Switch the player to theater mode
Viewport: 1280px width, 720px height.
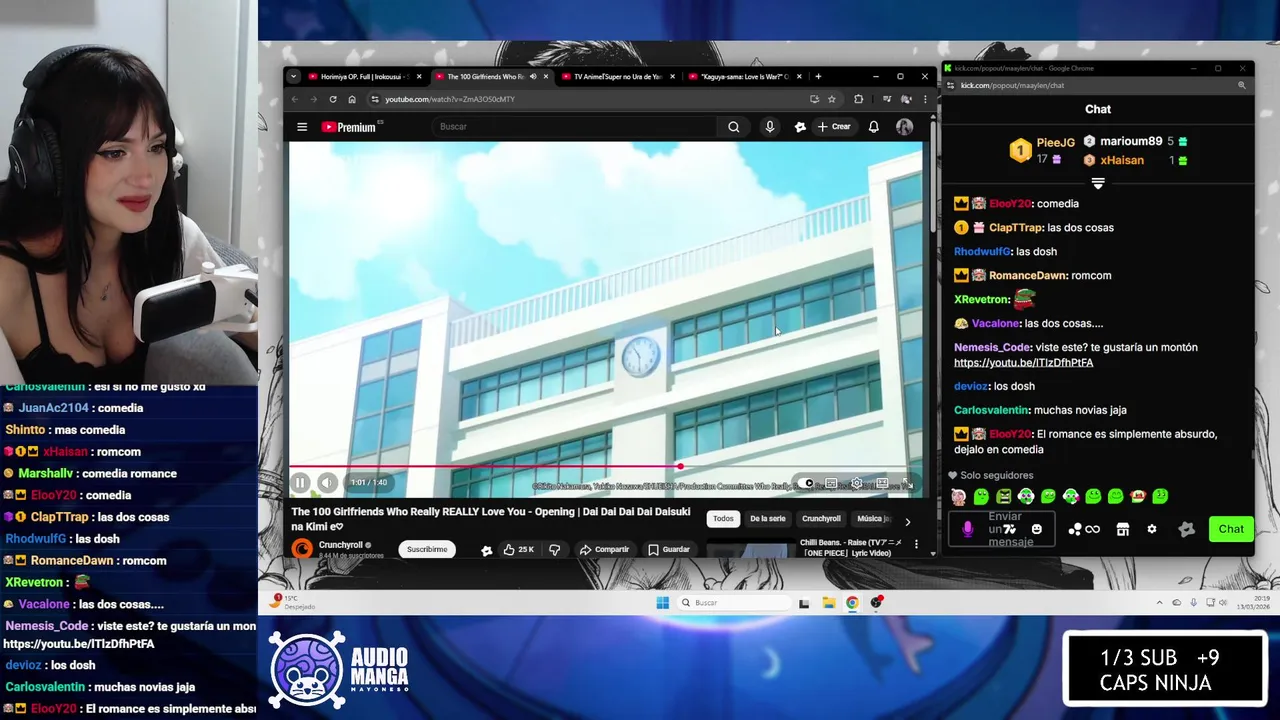(x=882, y=484)
